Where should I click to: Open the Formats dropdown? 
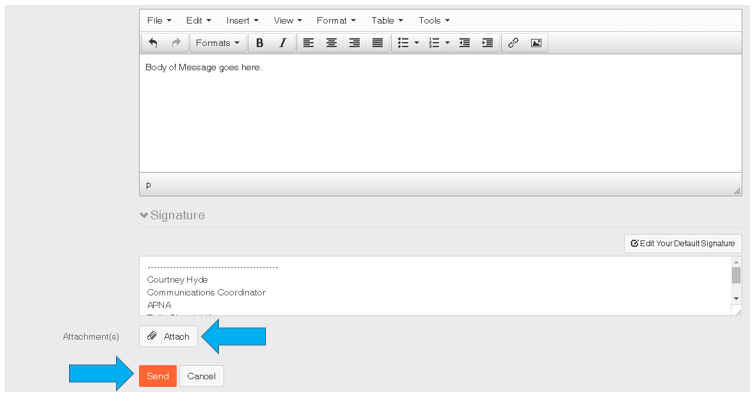coord(218,43)
